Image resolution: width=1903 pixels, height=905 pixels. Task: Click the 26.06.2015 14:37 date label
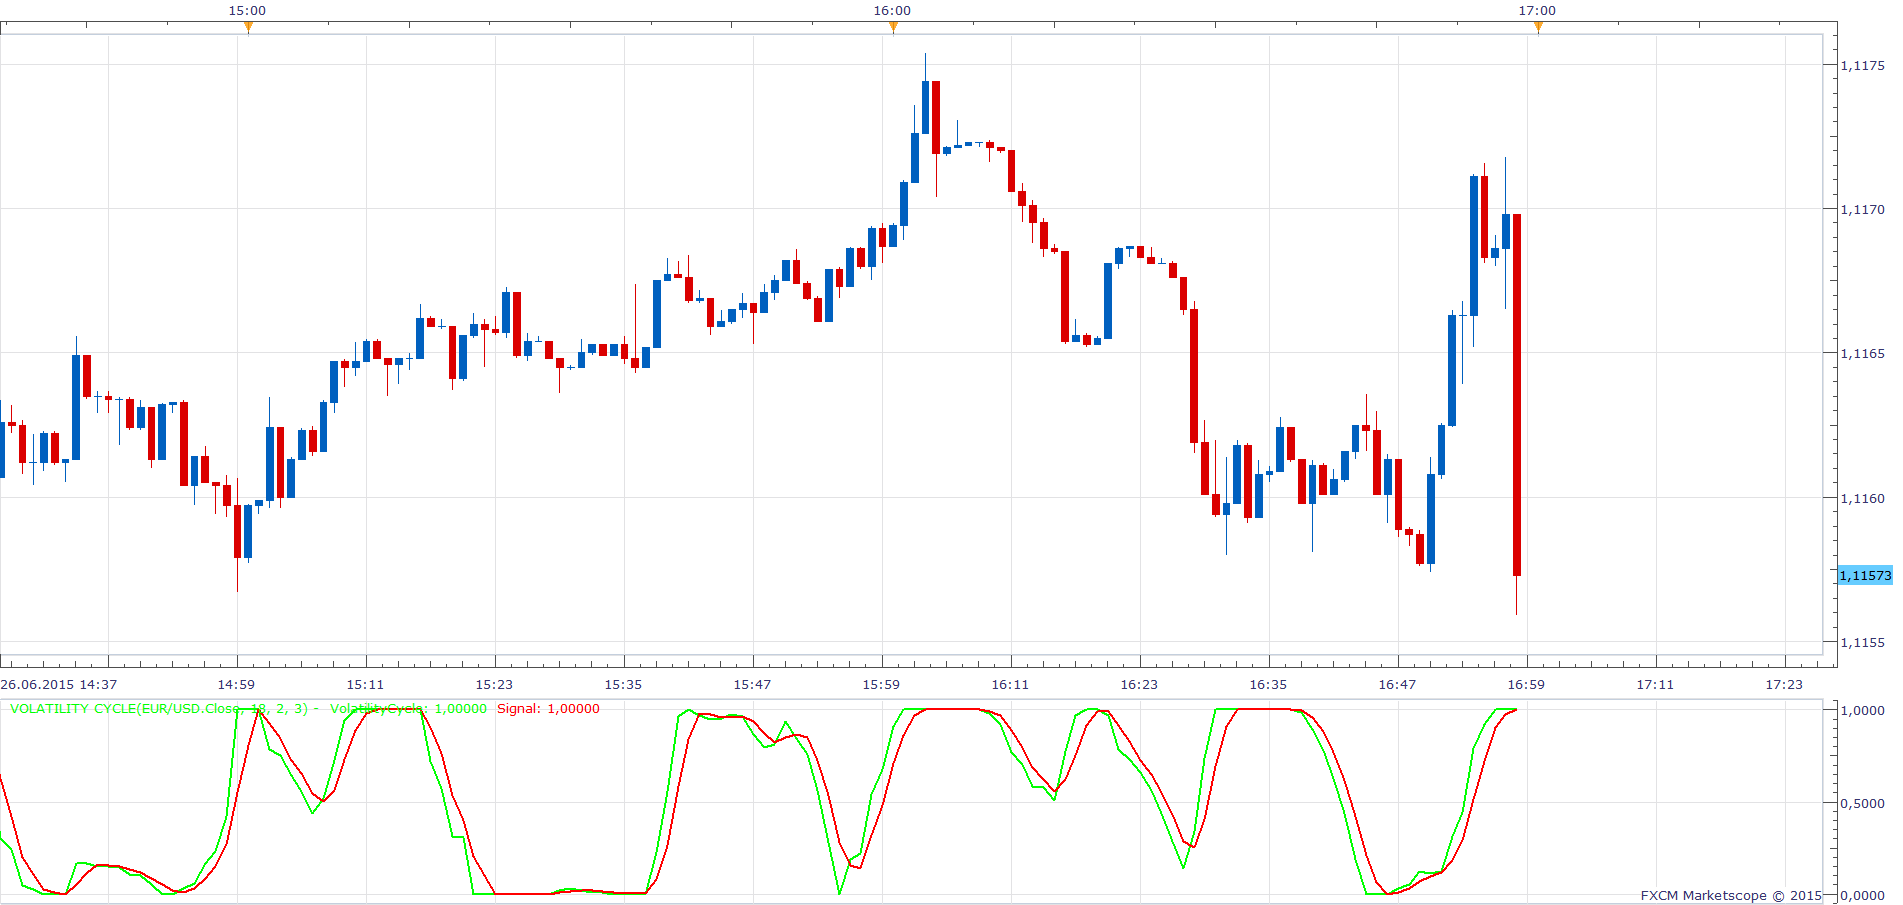click(x=59, y=685)
